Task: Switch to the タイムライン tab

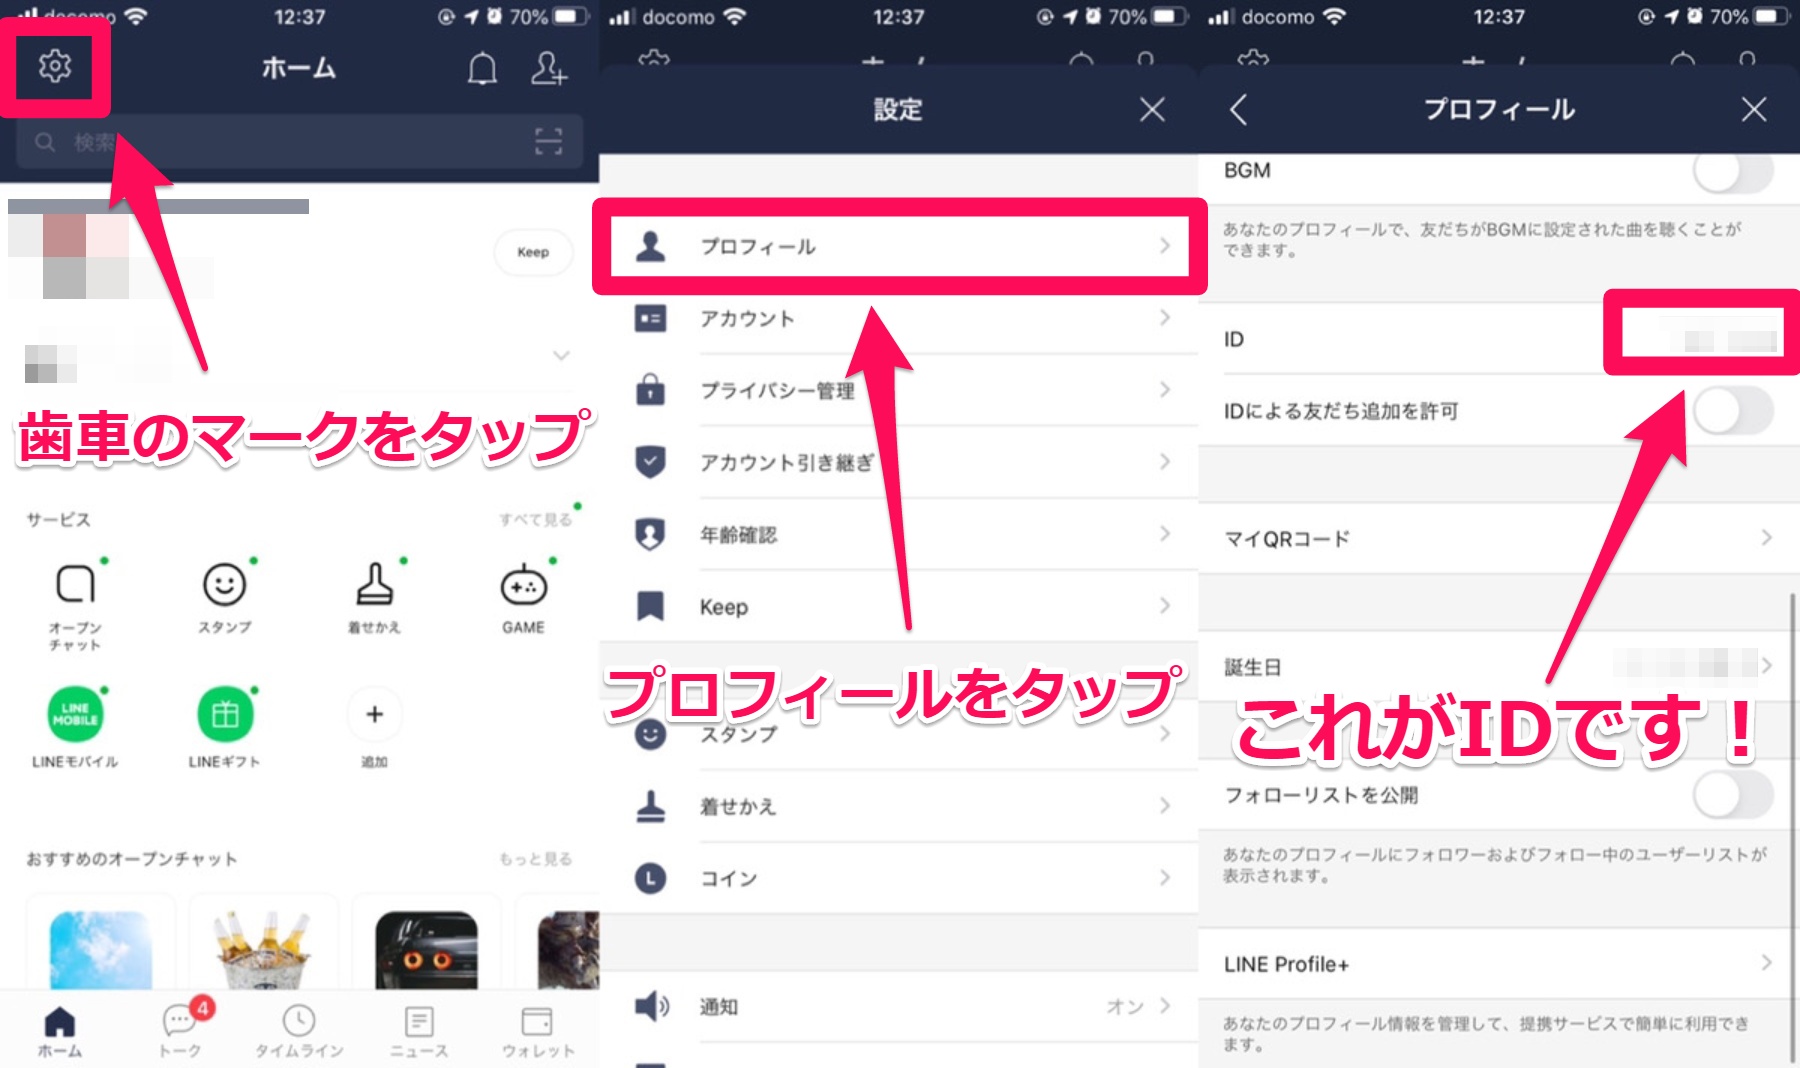Action: 299,1031
